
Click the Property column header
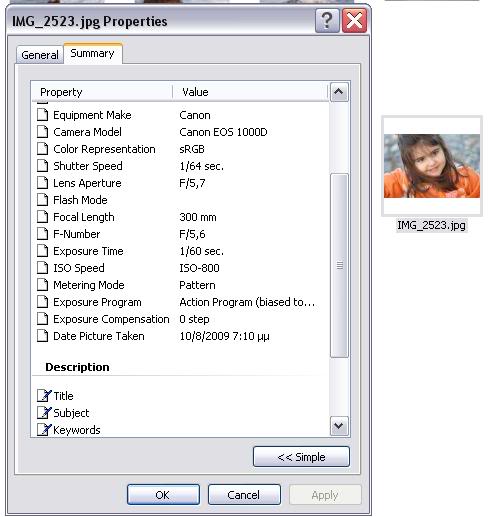coord(102,92)
